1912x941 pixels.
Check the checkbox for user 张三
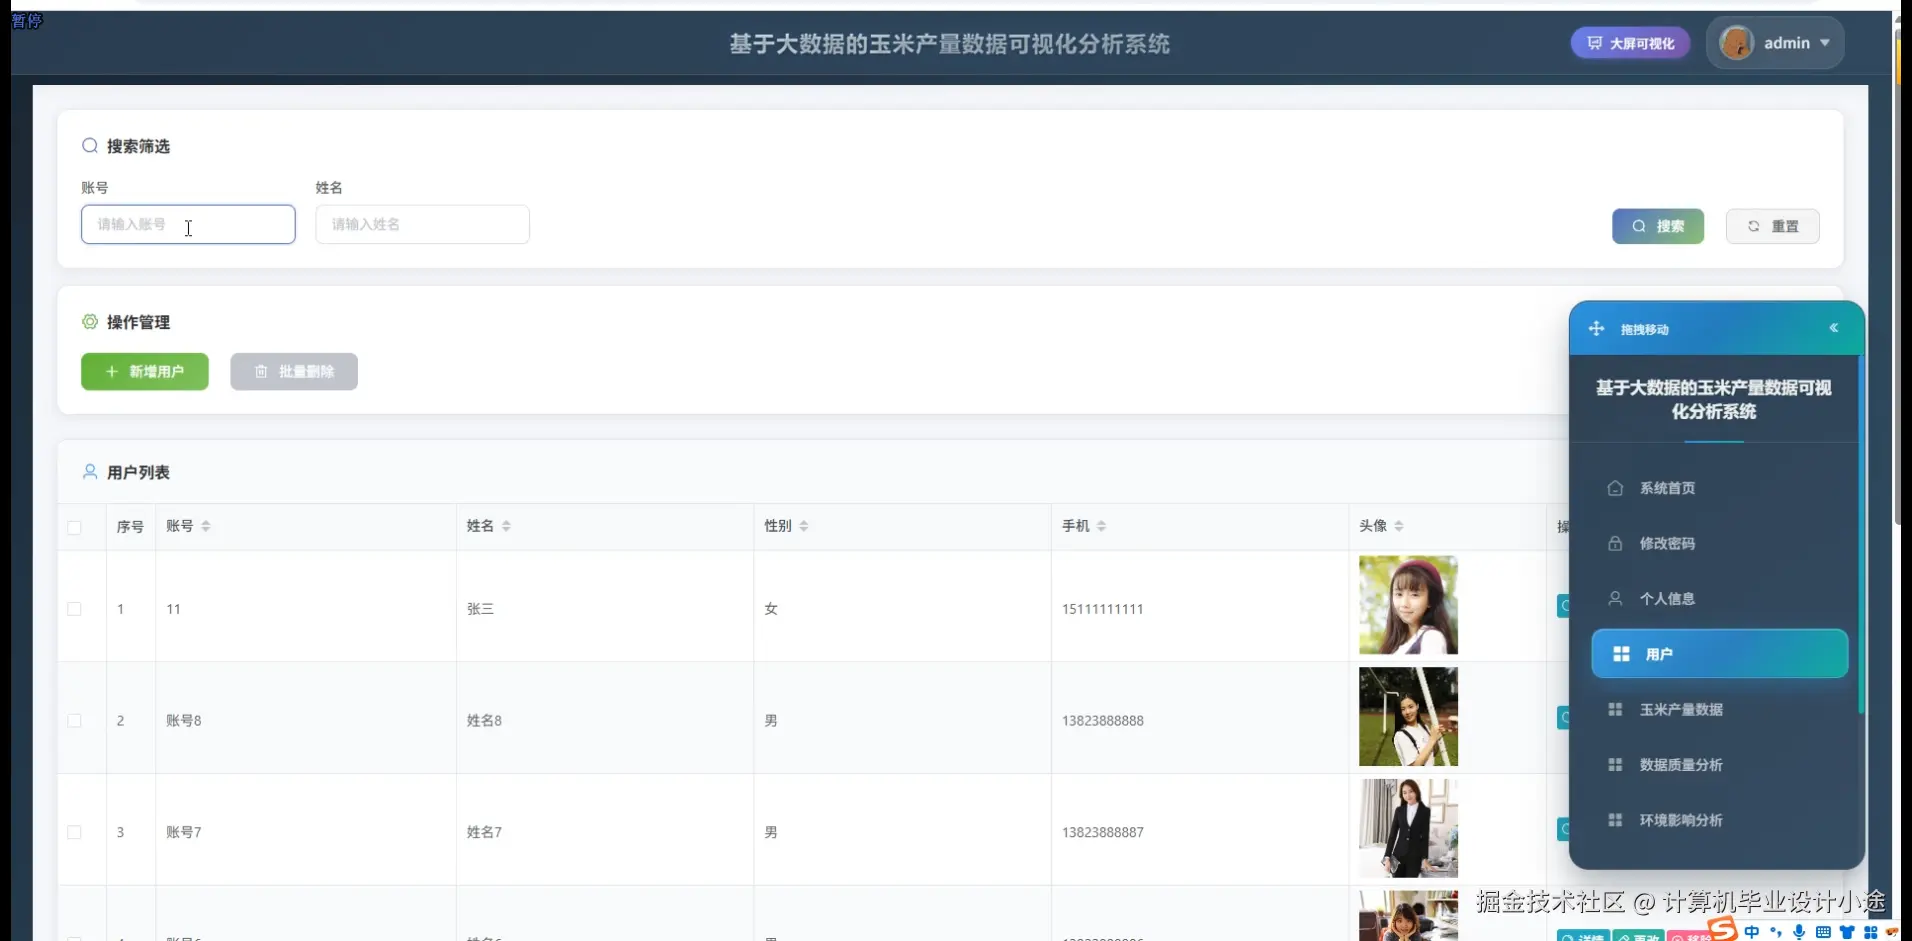75,609
